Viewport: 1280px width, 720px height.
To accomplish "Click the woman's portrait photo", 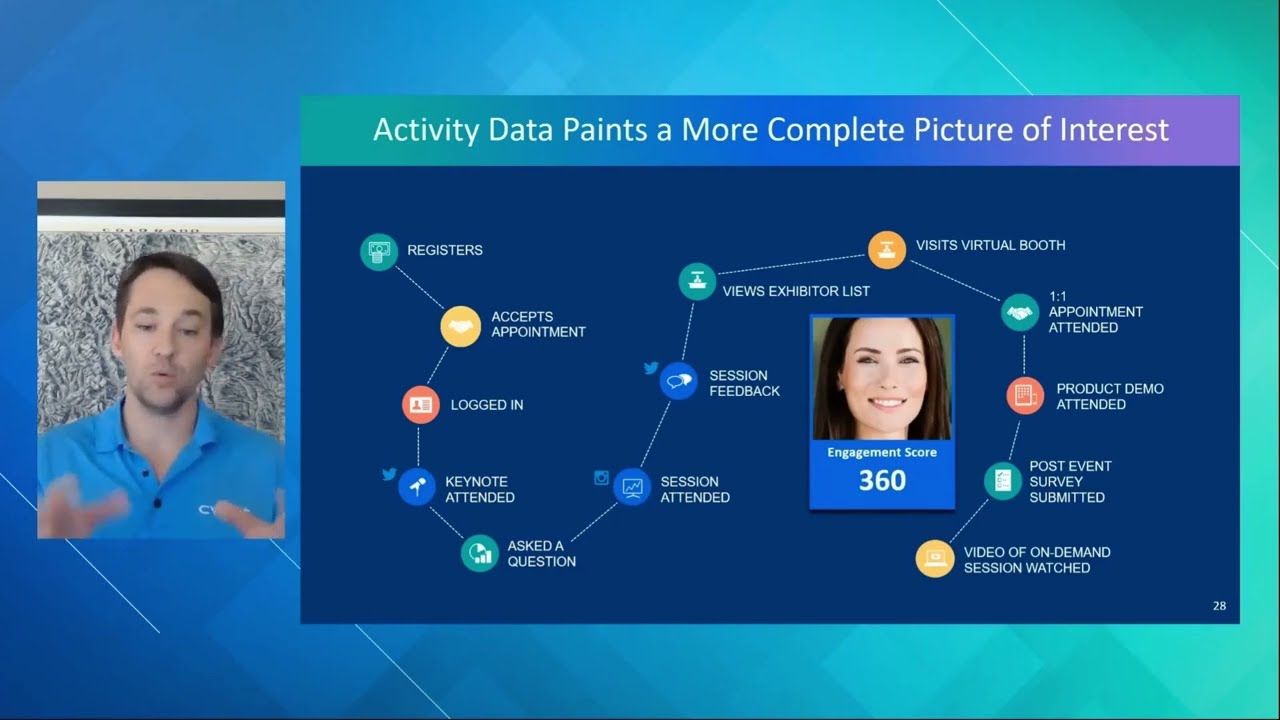I will (882, 378).
